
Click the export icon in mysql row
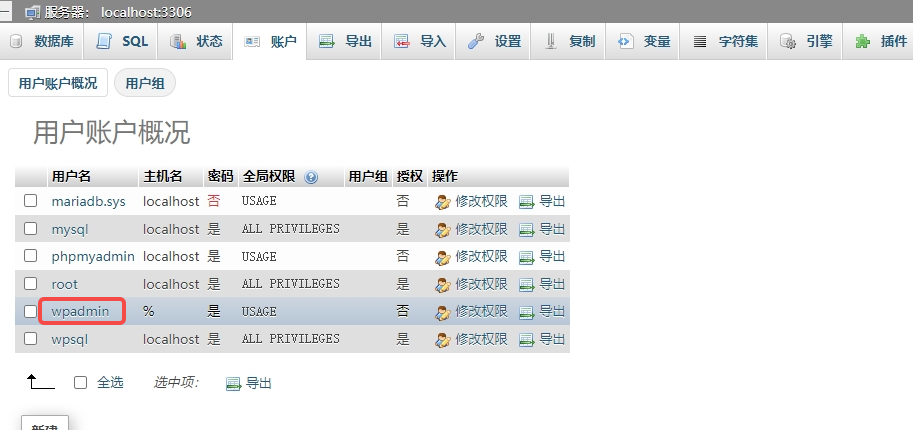(x=527, y=229)
